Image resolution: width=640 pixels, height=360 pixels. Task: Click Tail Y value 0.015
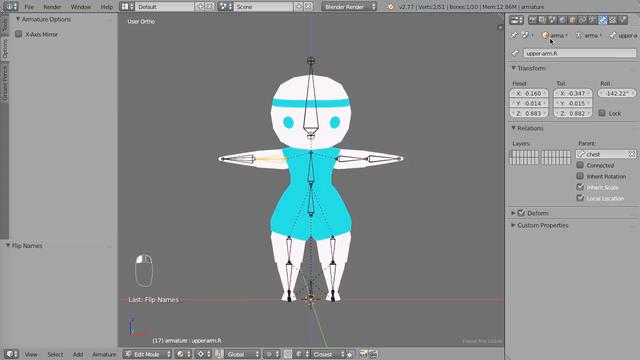point(573,103)
